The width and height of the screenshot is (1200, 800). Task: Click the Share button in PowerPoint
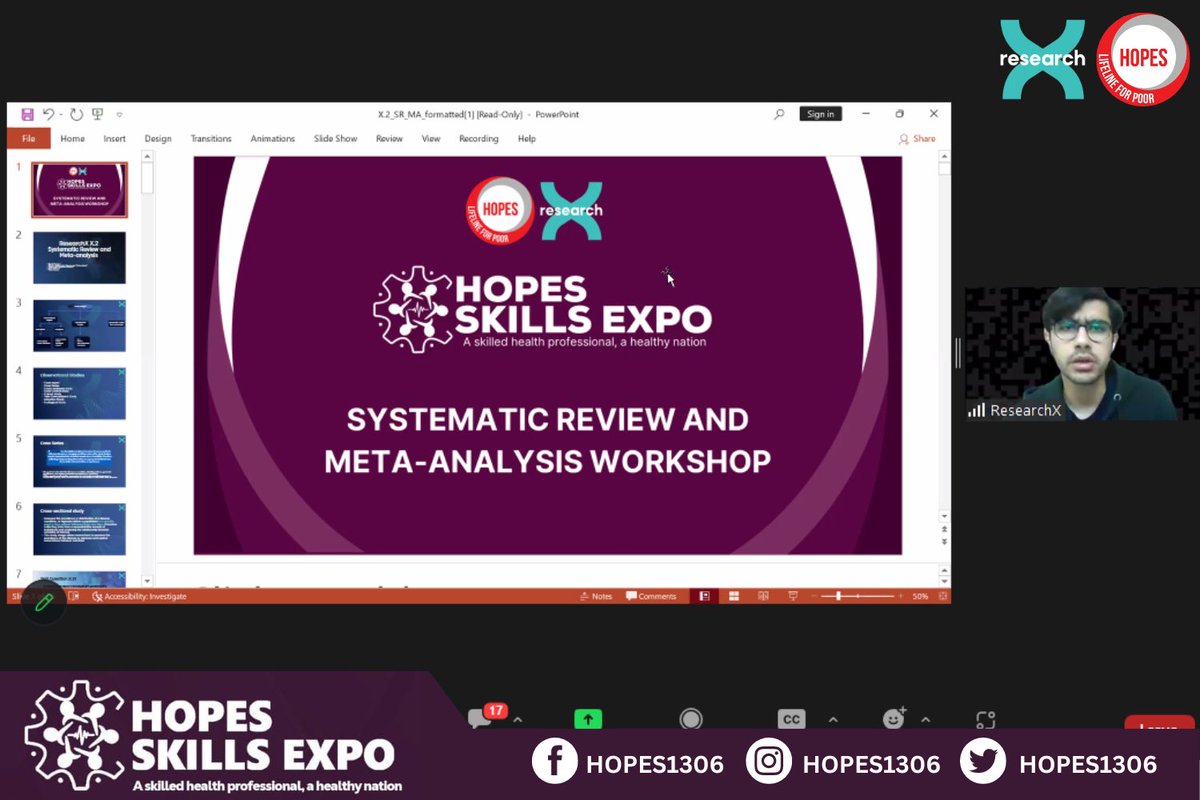pyautogui.click(x=917, y=139)
